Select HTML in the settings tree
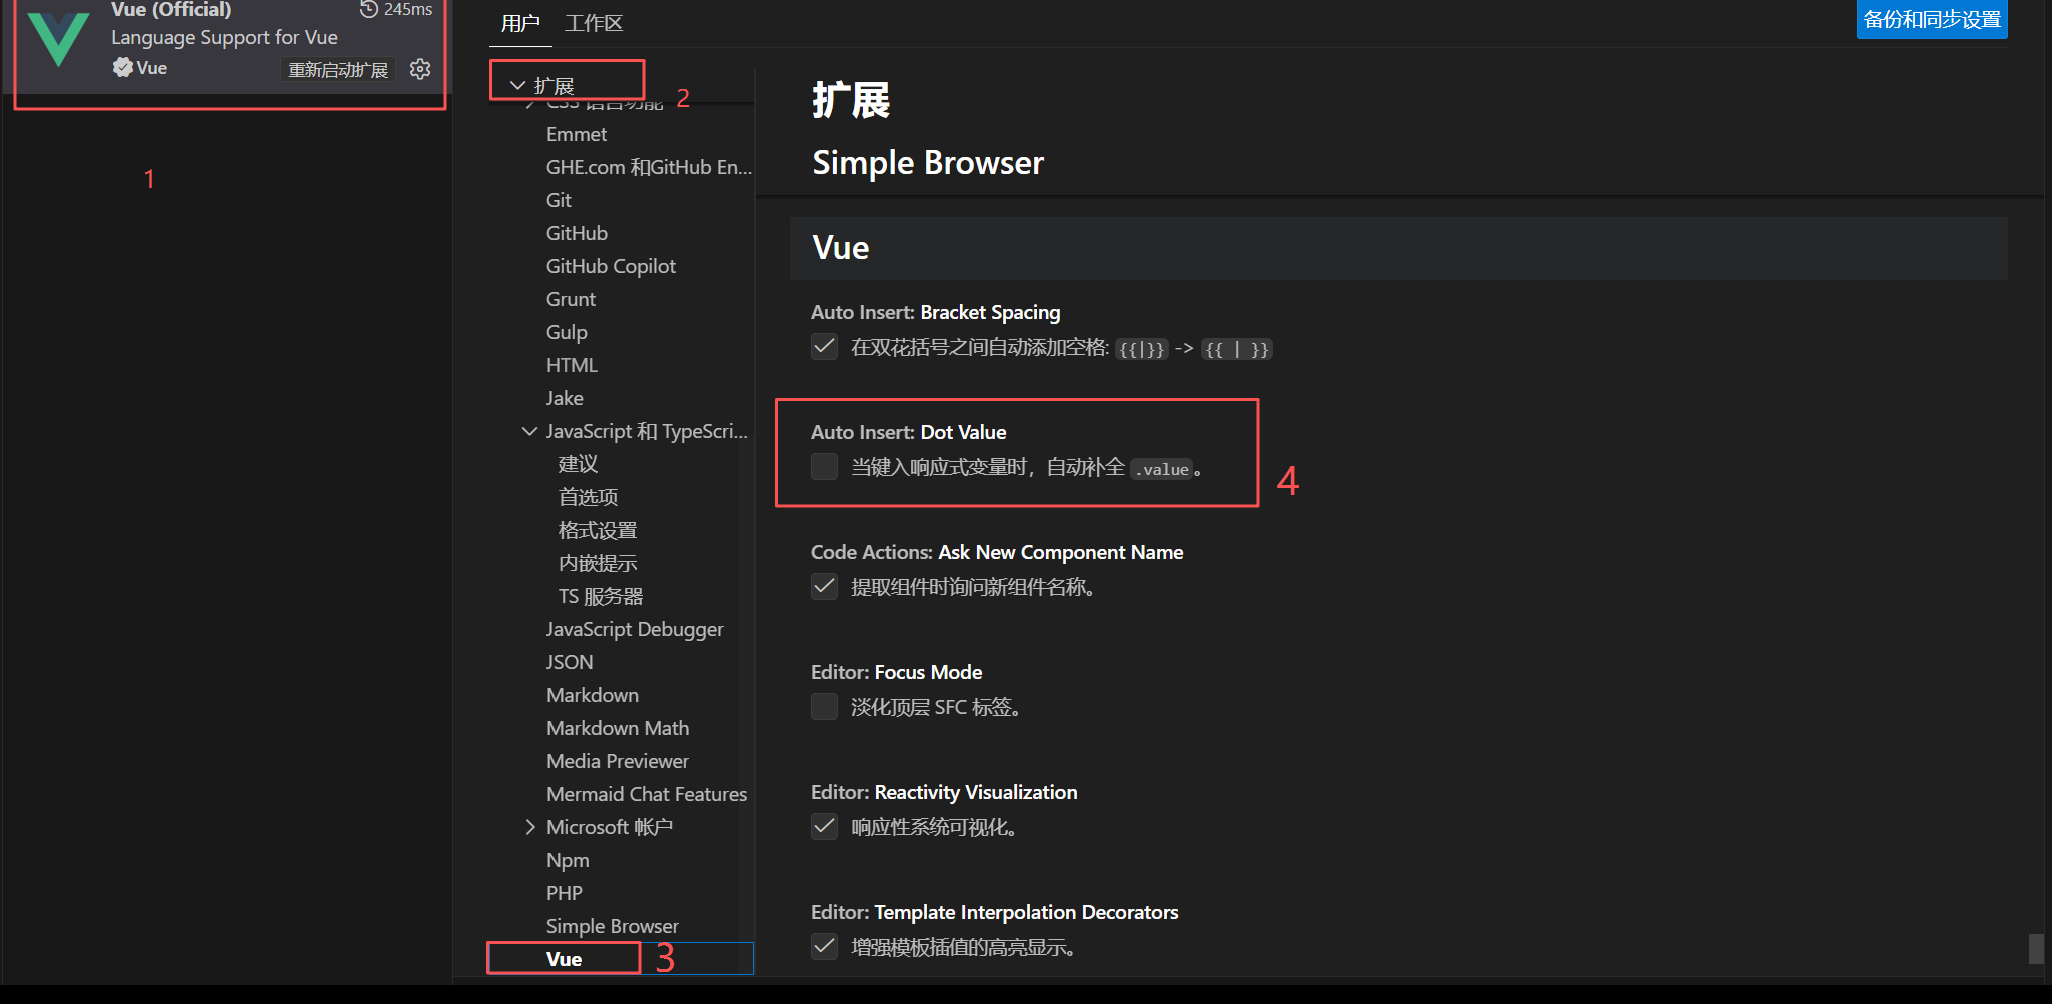The image size is (2052, 1004). pos(571,365)
